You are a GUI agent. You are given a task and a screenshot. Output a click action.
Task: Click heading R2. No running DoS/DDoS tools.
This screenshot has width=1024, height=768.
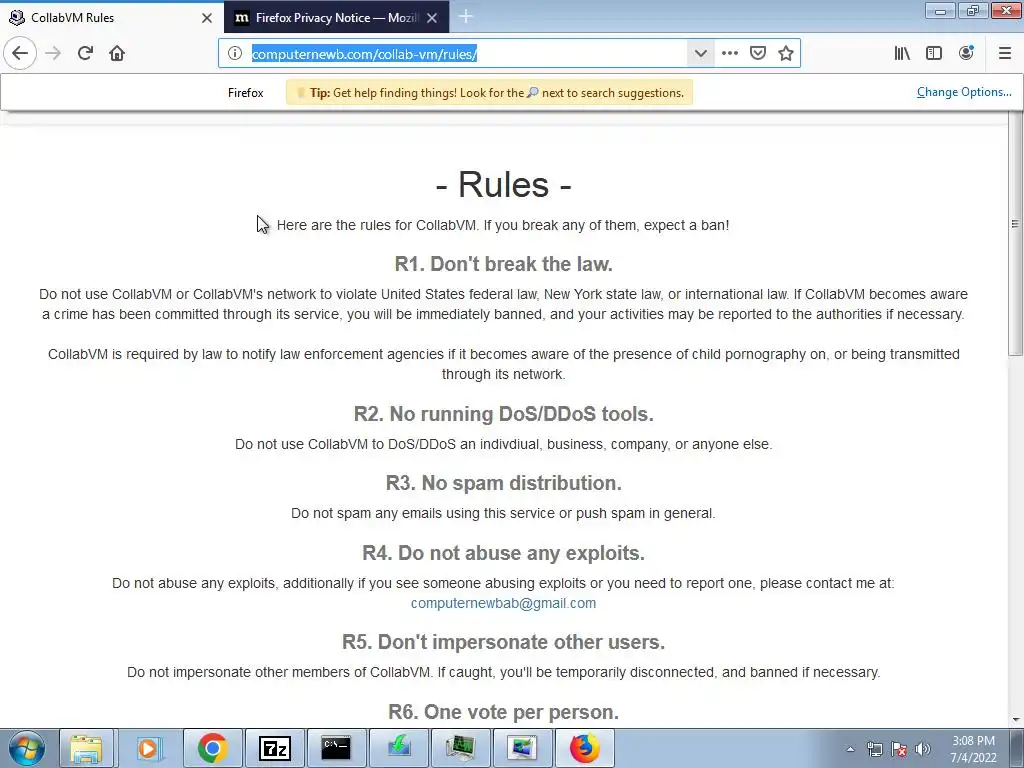504,414
